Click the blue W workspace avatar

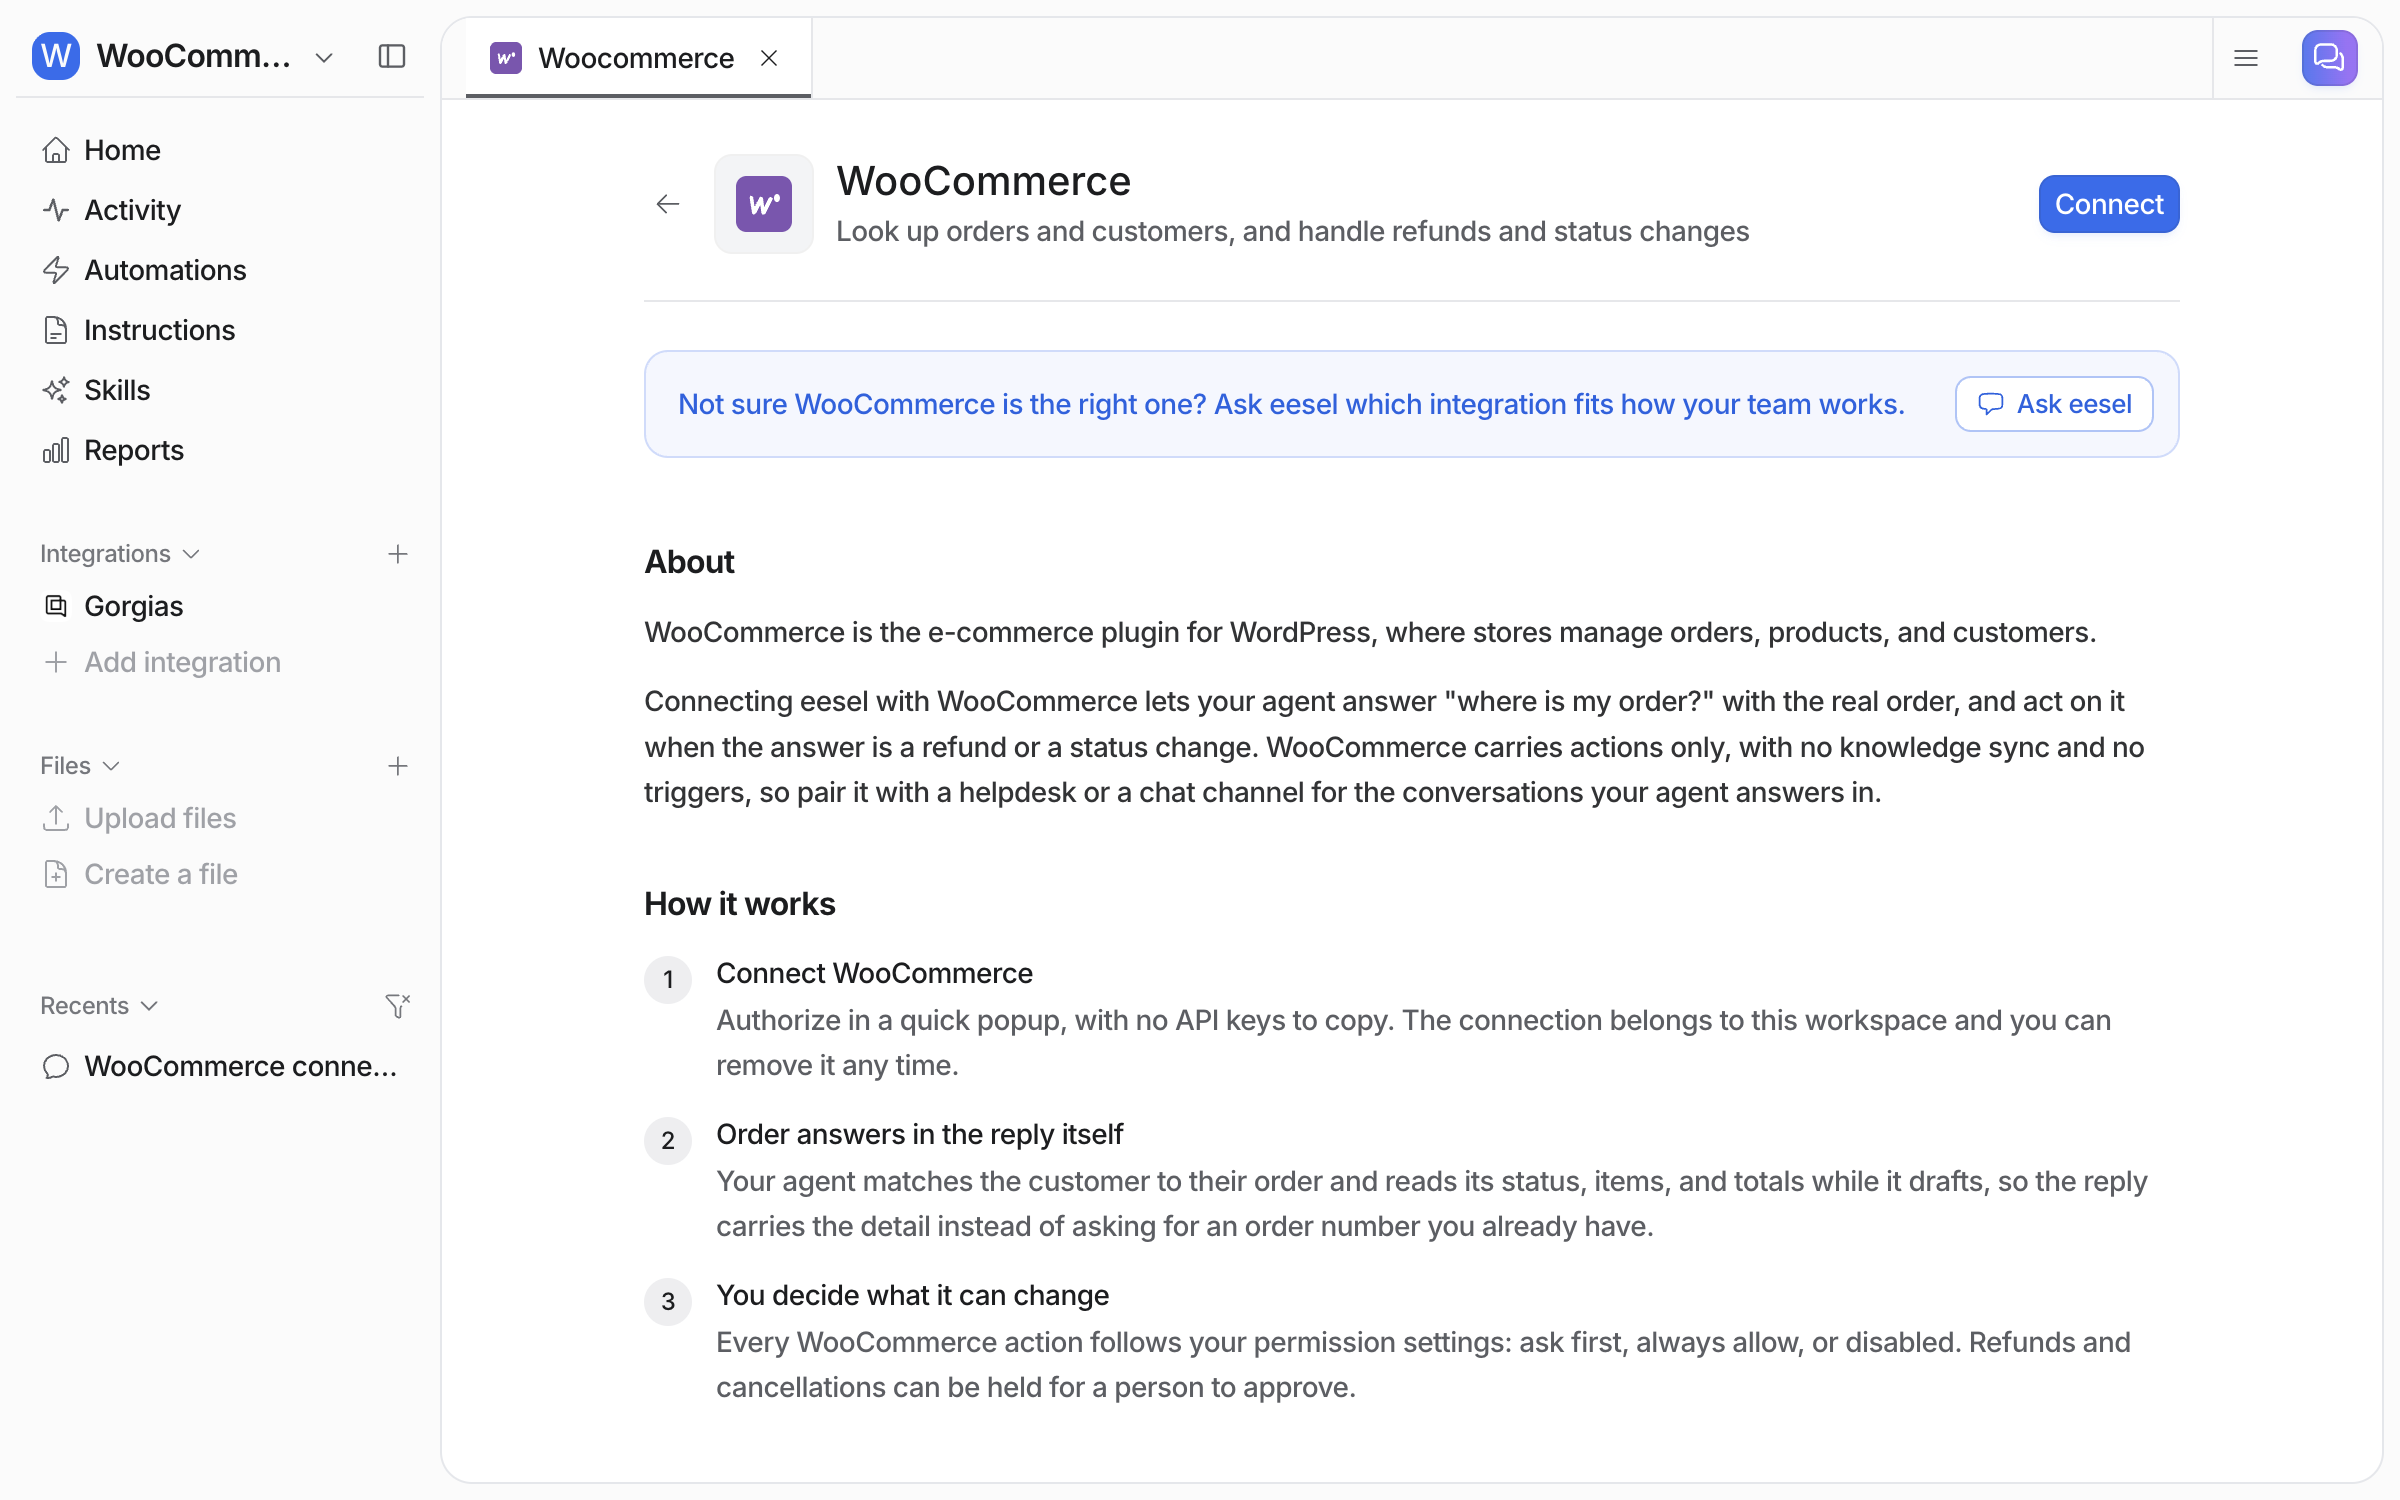click(56, 56)
